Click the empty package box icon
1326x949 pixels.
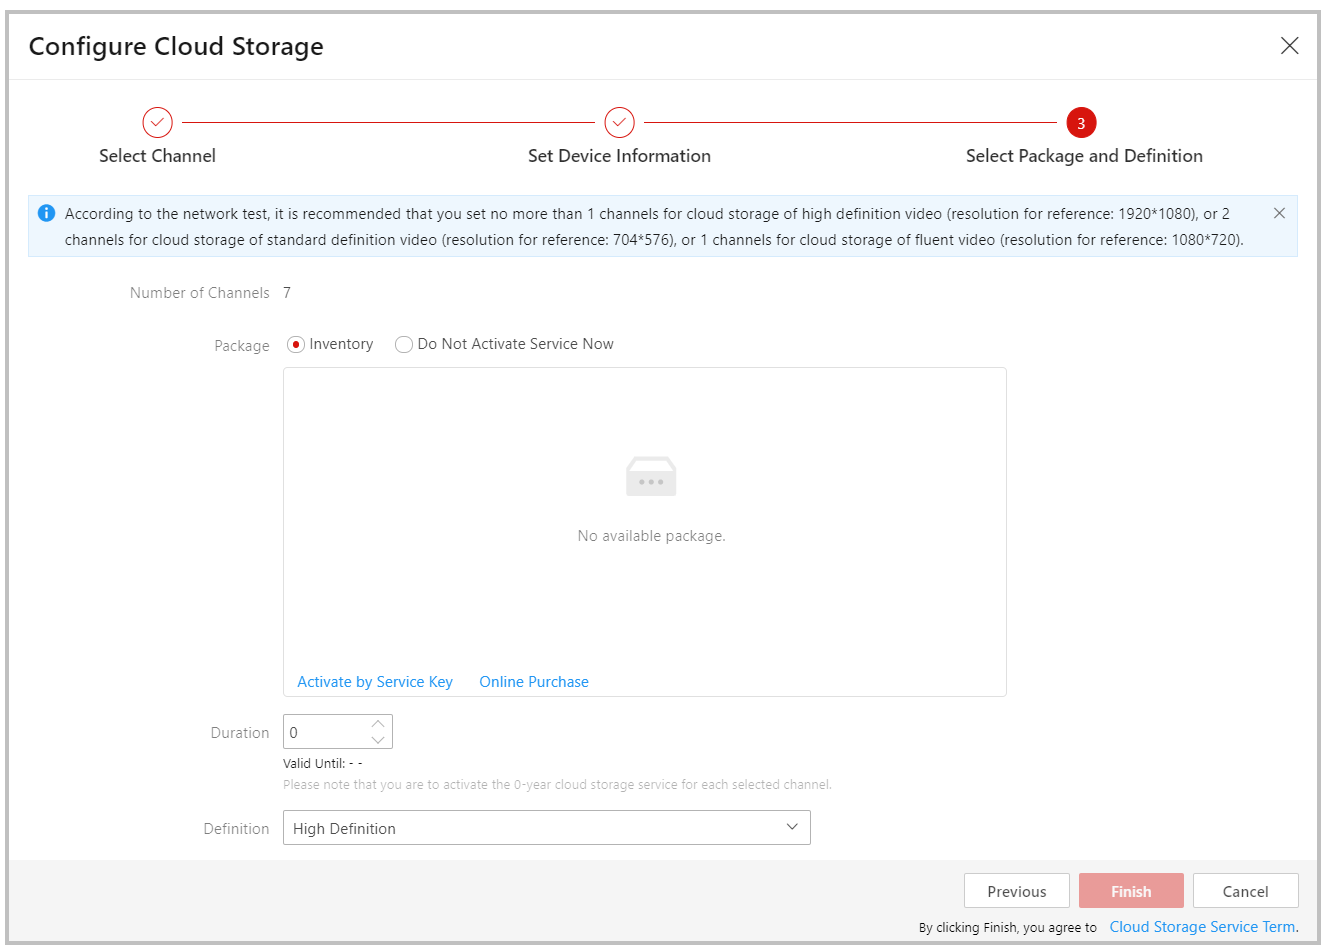[651, 476]
